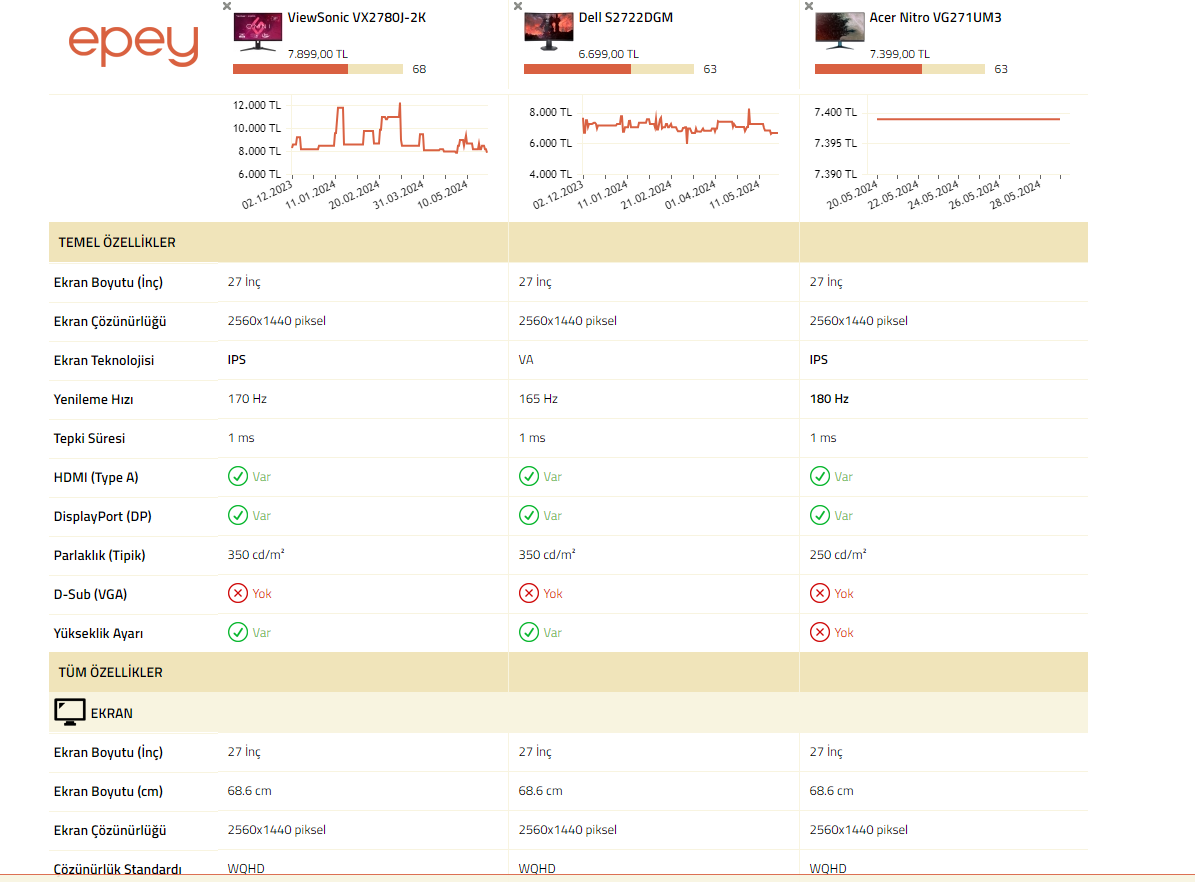The image size is (1195, 882).
Task: Click the EKRAN monitor icon
Action: coord(69,712)
